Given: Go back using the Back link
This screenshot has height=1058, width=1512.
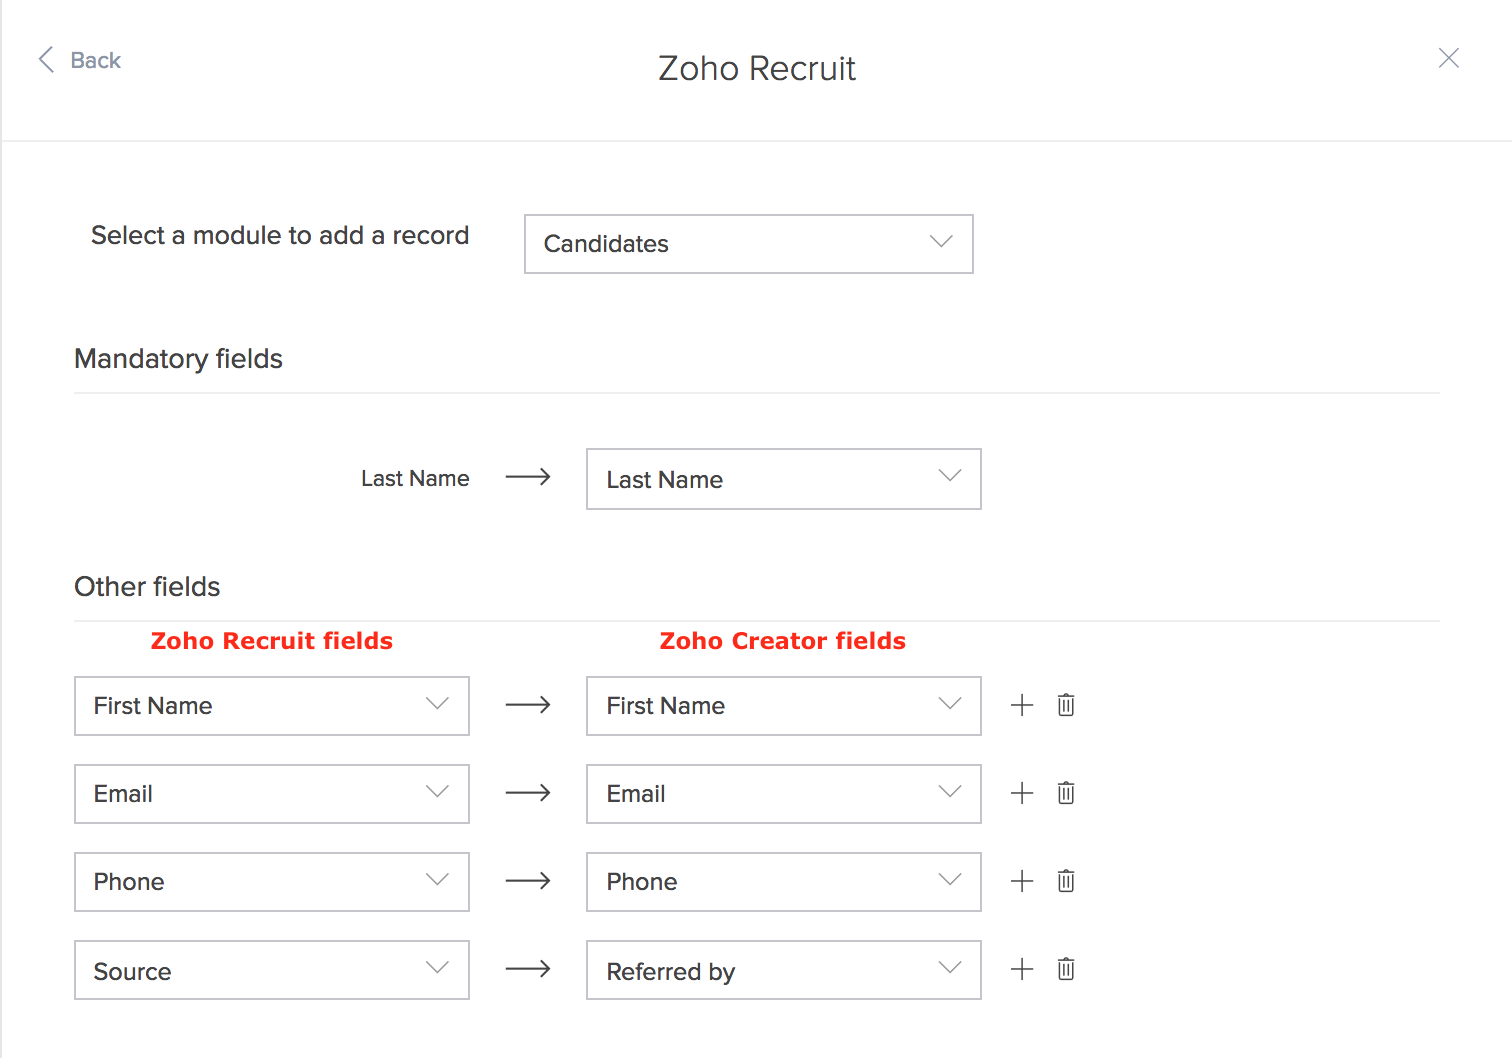Looking at the screenshot, I should [x=80, y=60].
